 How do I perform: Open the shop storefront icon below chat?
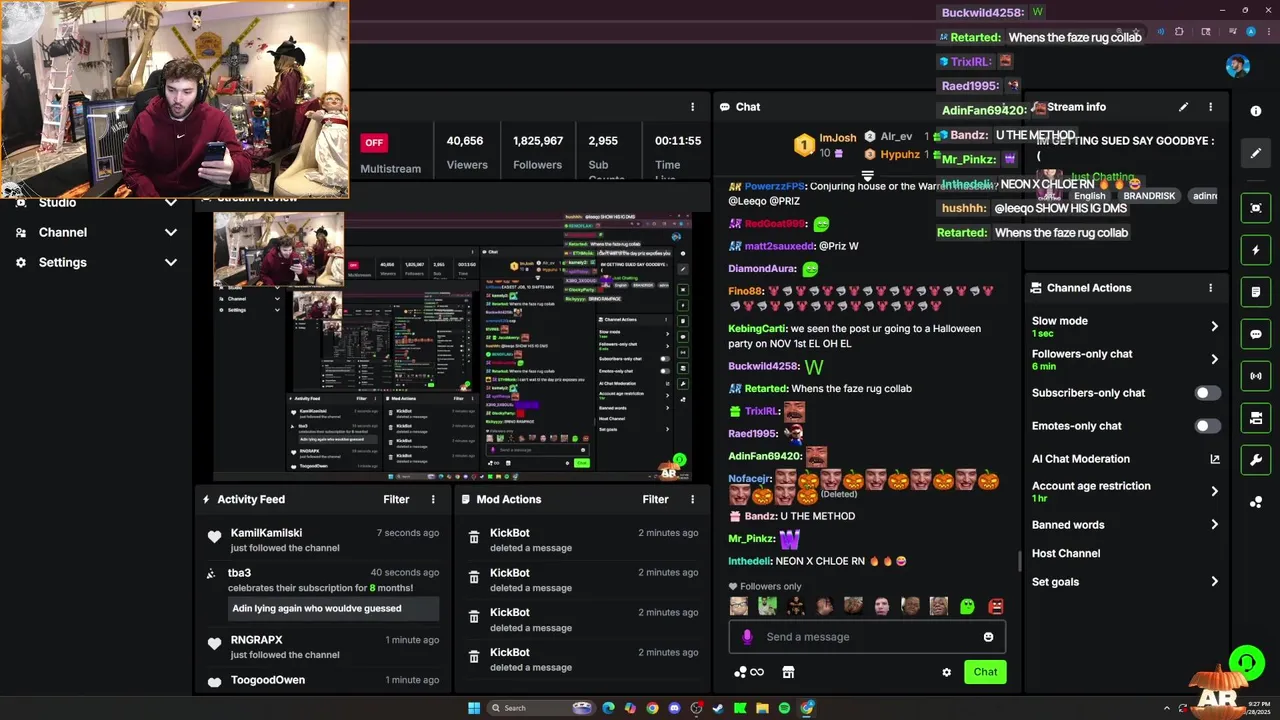[788, 672]
